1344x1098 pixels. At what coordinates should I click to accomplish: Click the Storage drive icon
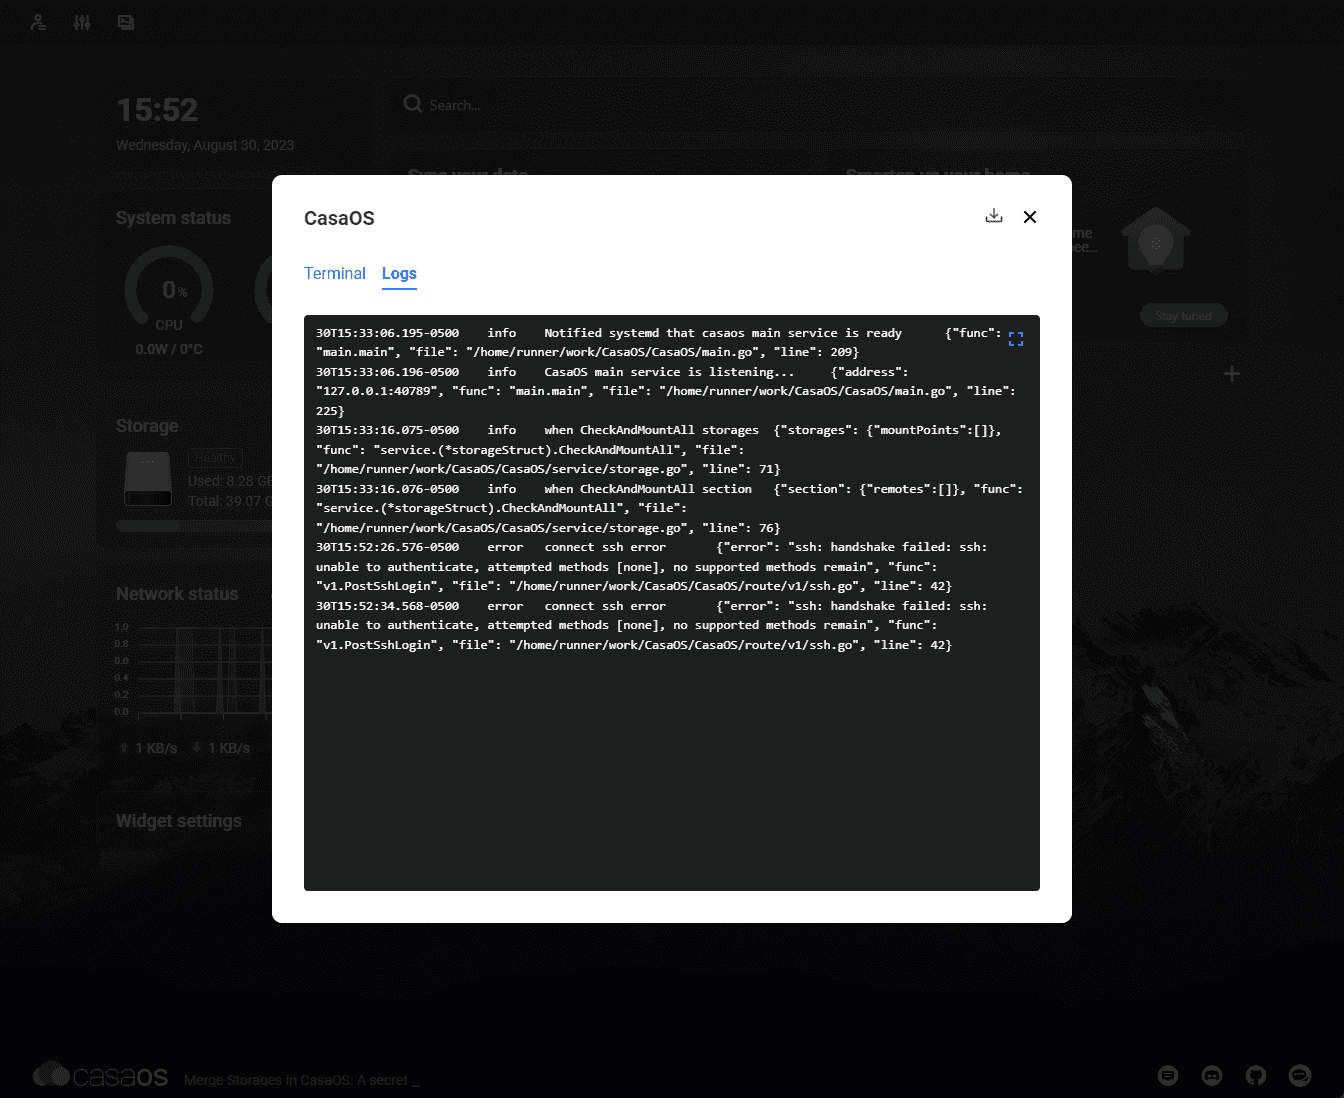[x=148, y=479]
